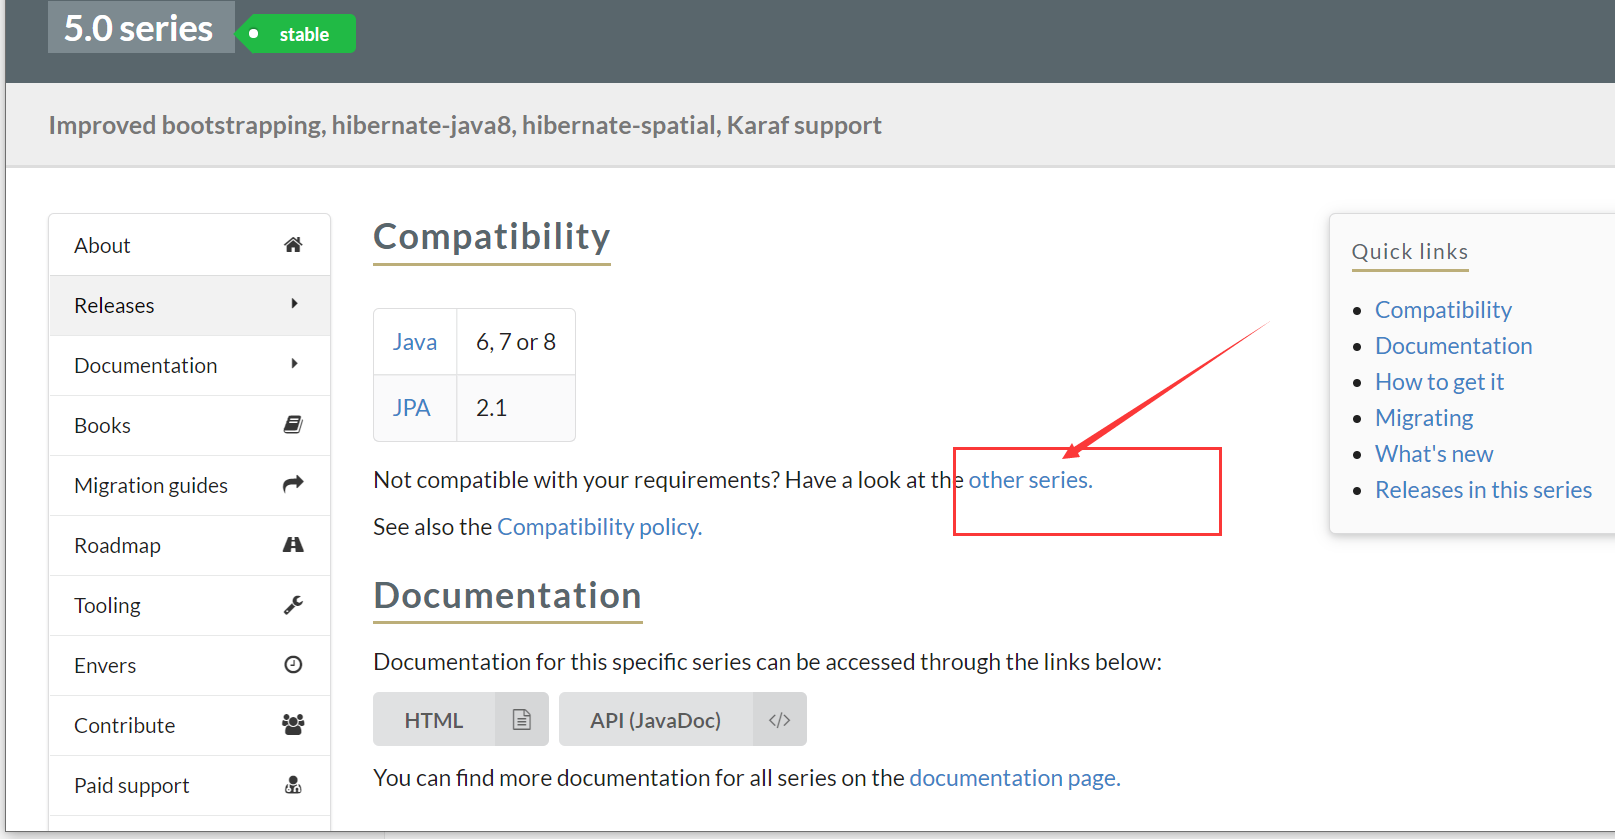Click the home icon beside About
The image size is (1615, 839).
click(293, 245)
